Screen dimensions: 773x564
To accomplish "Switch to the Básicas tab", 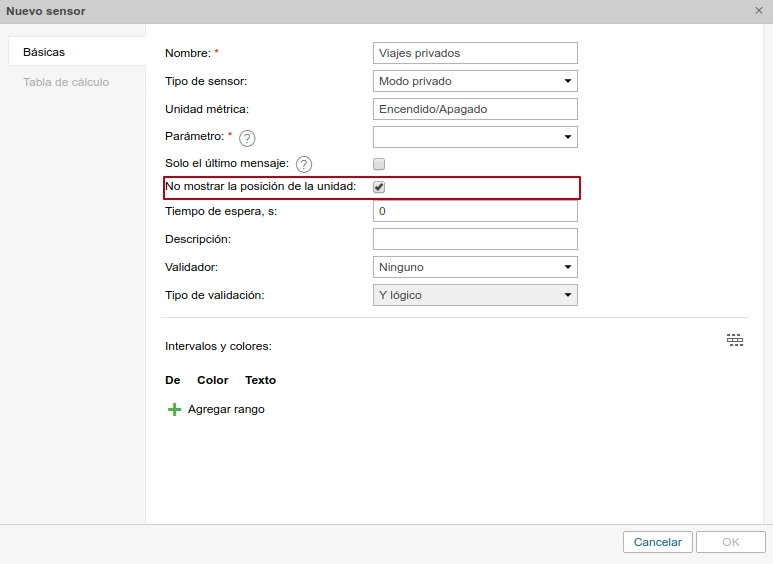I will pos(44,52).
